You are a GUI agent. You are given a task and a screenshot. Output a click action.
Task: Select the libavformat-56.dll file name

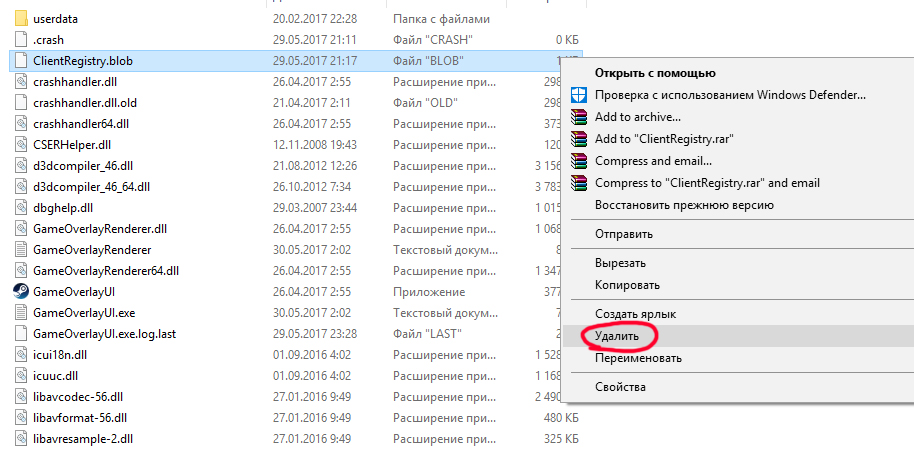[x=80, y=417]
